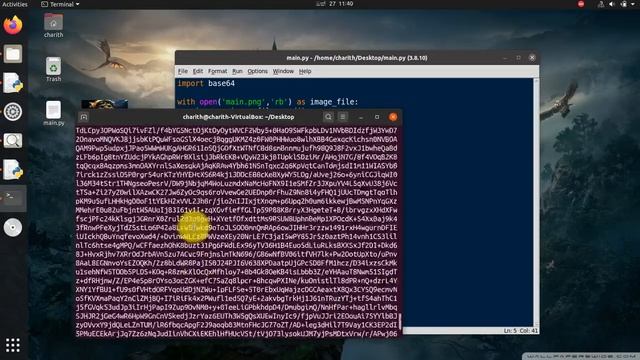Screen dimensions: 640x360
Task: Launch Settings gear icon in dock
Action: tap(13, 112)
